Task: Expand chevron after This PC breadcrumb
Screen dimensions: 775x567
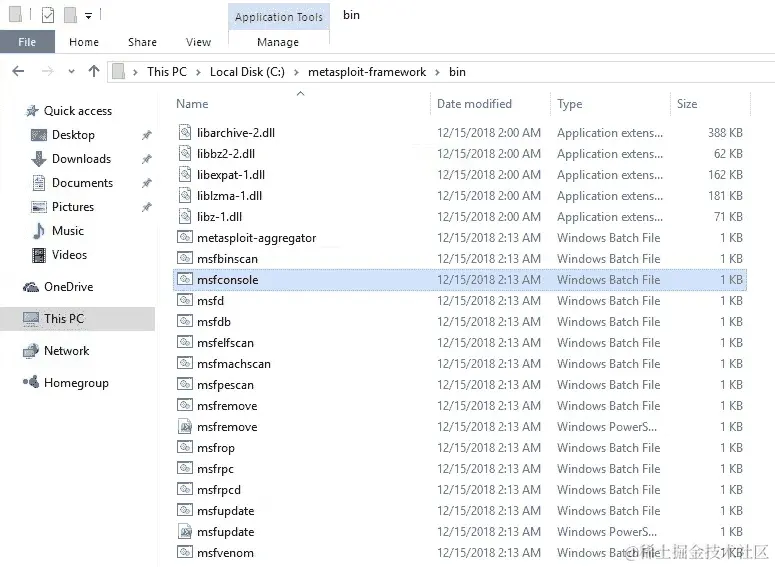Action: pyautogui.click(x=198, y=72)
